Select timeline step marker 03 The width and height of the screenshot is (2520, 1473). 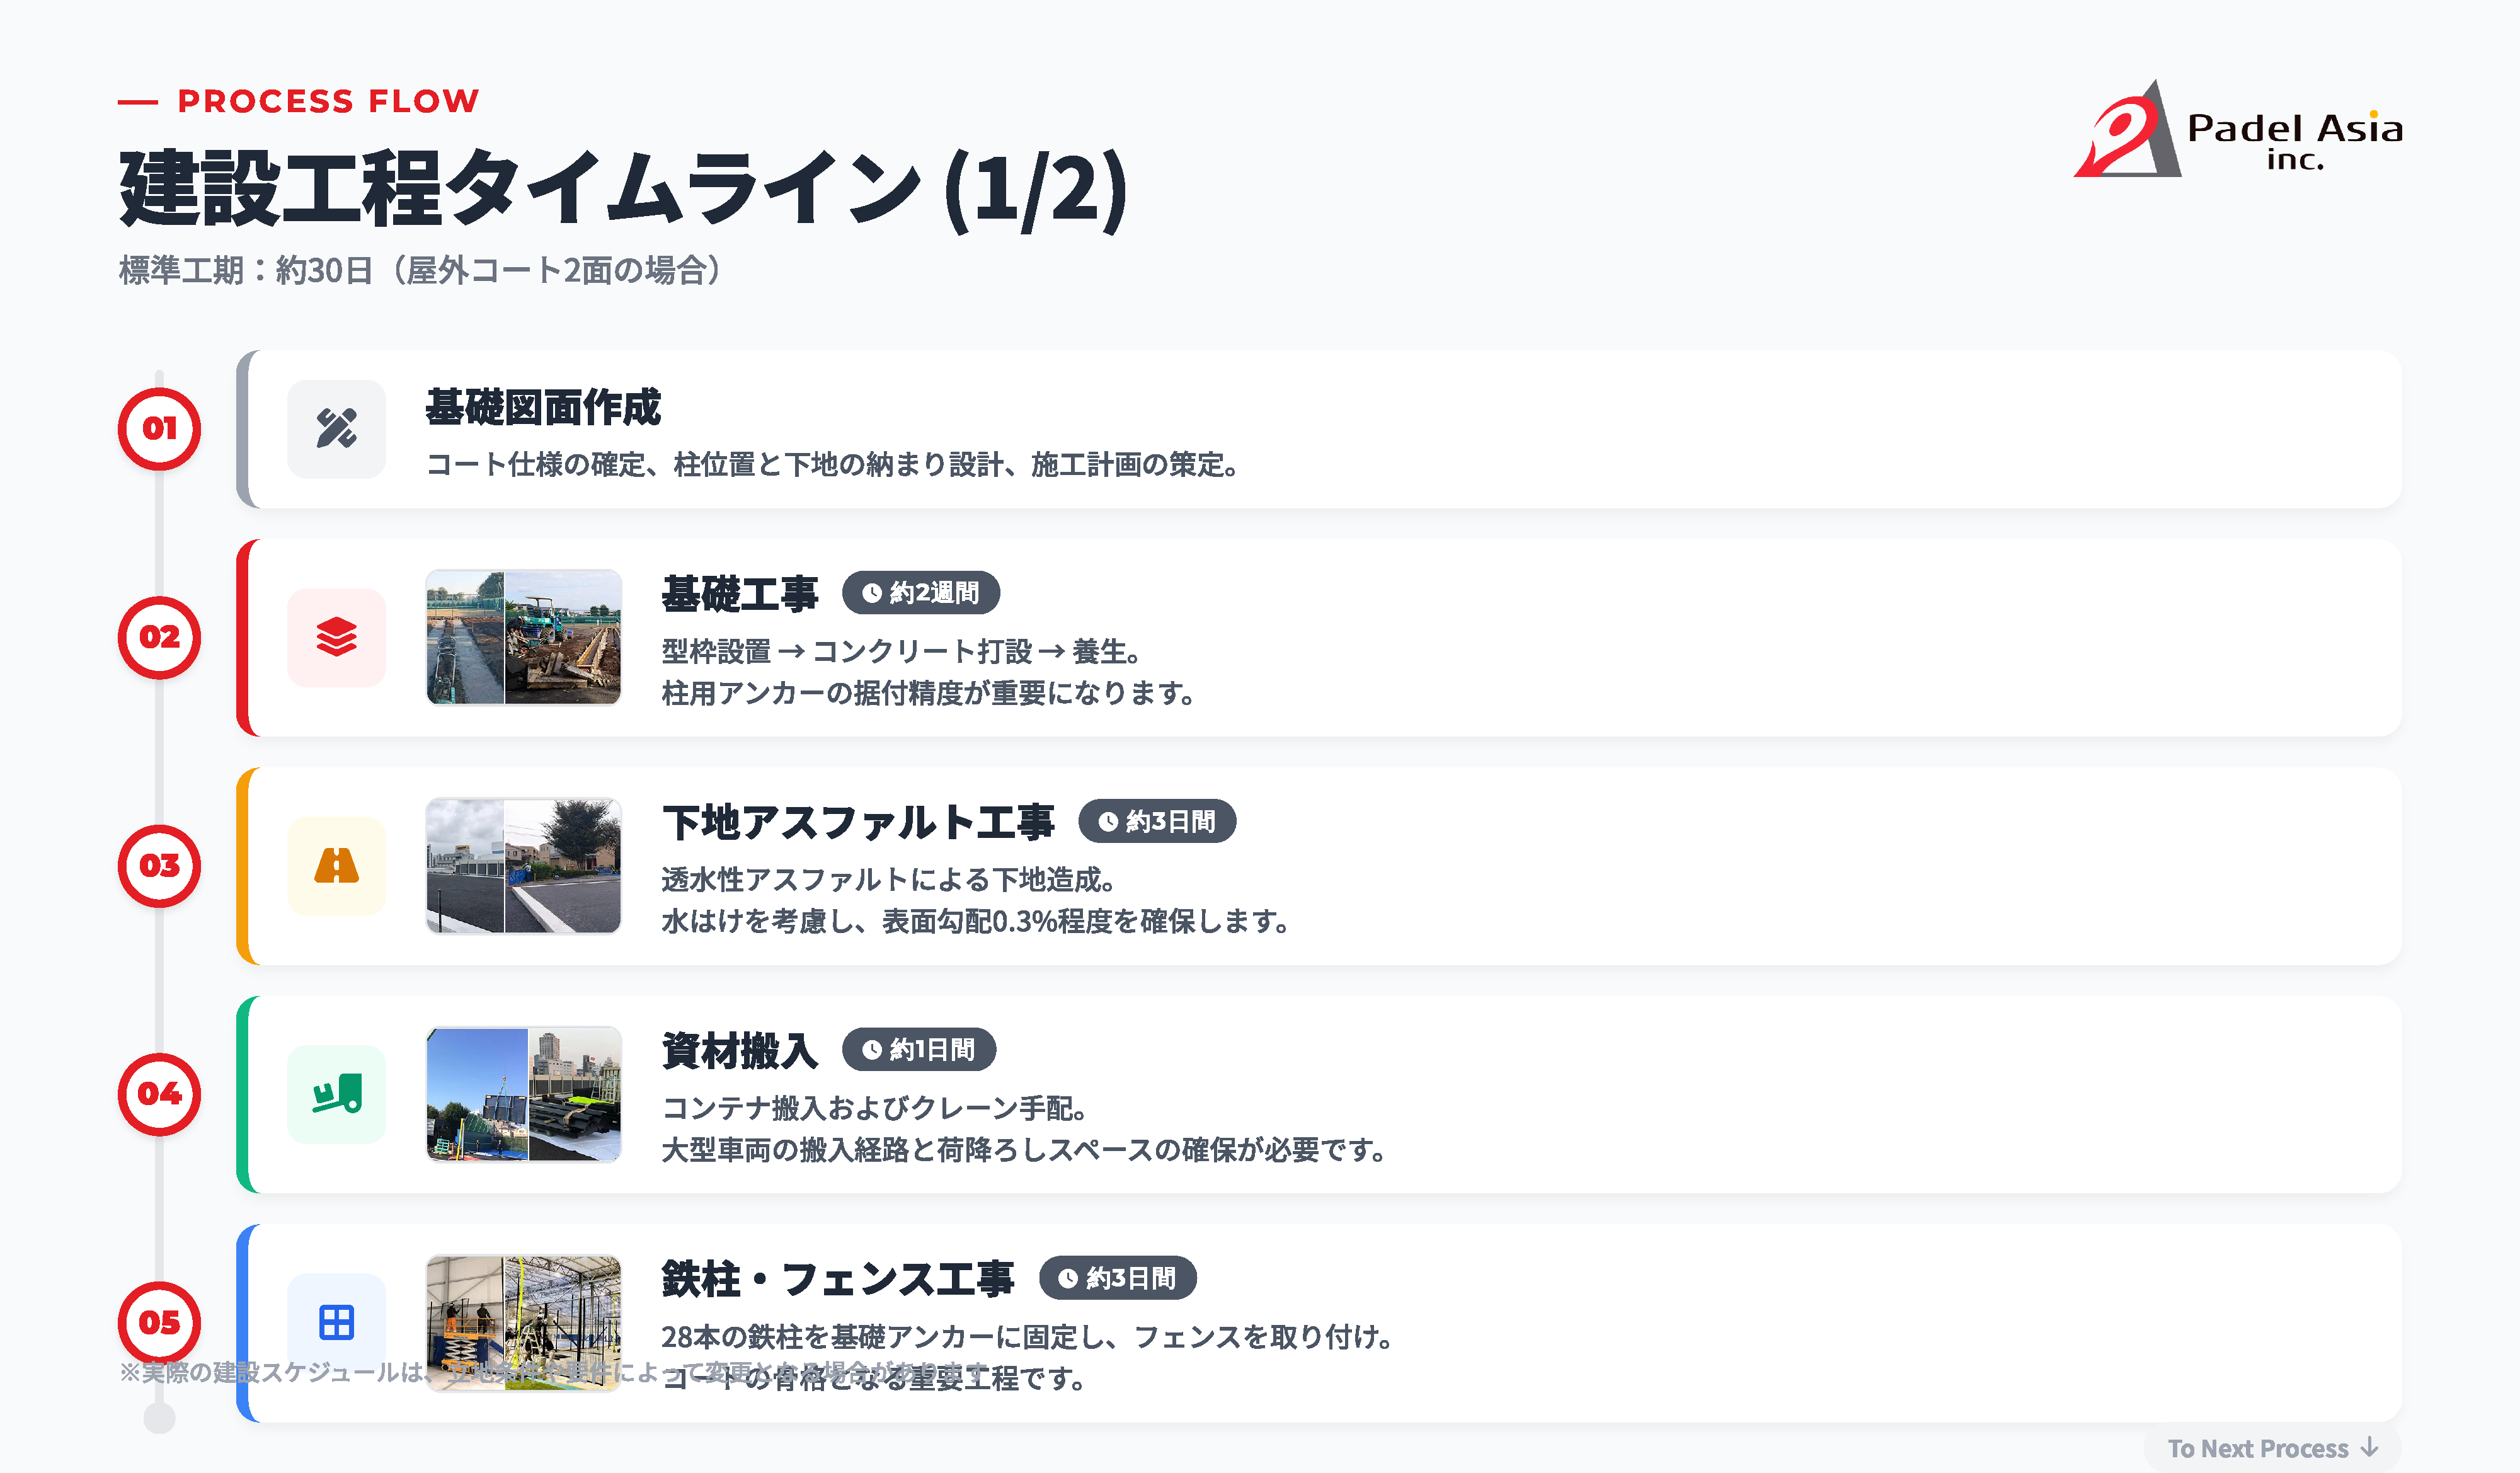(160, 866)
